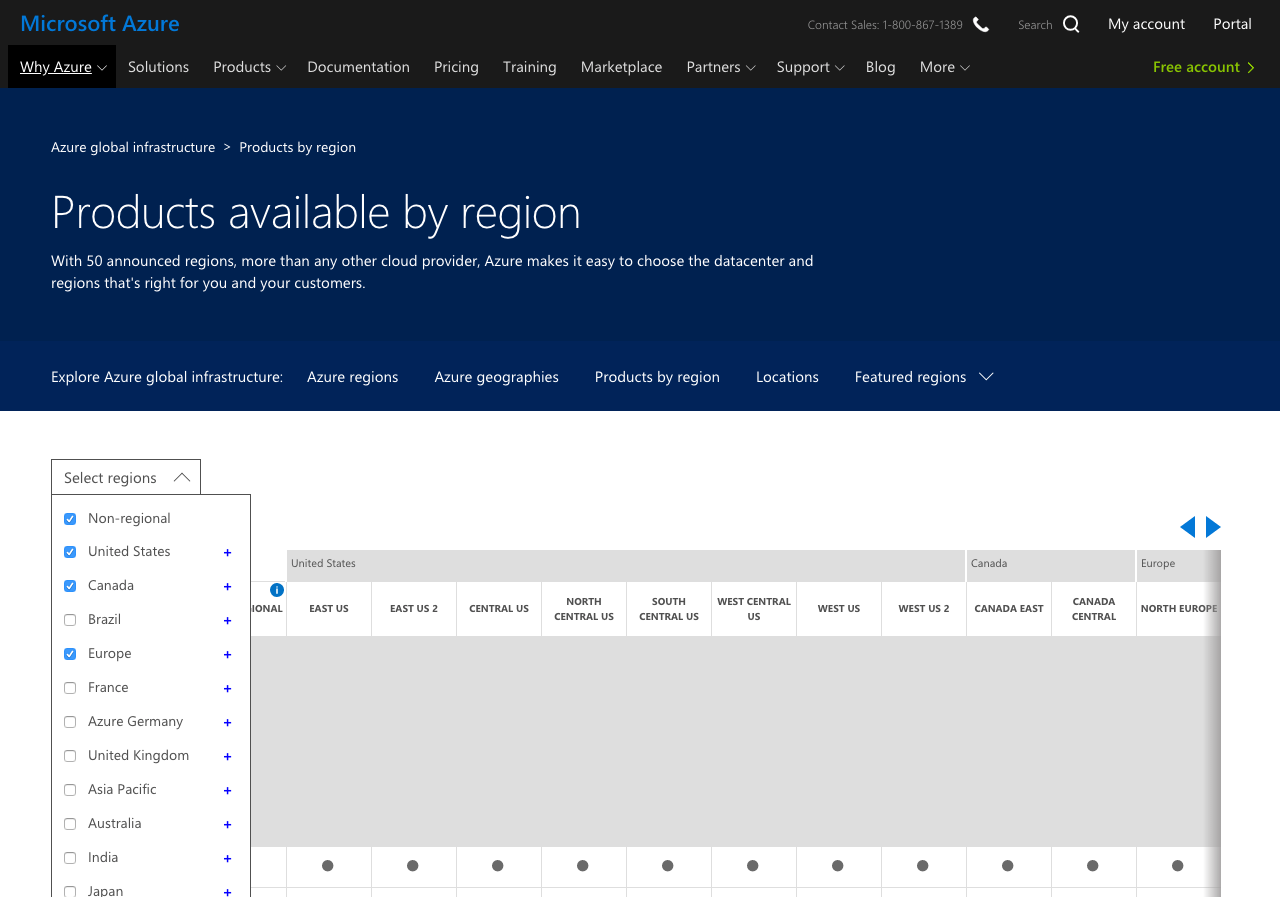The image size is (1280, 897).
Task: Check the United Kingdom checkbox
Action: (x=70, y=756)
